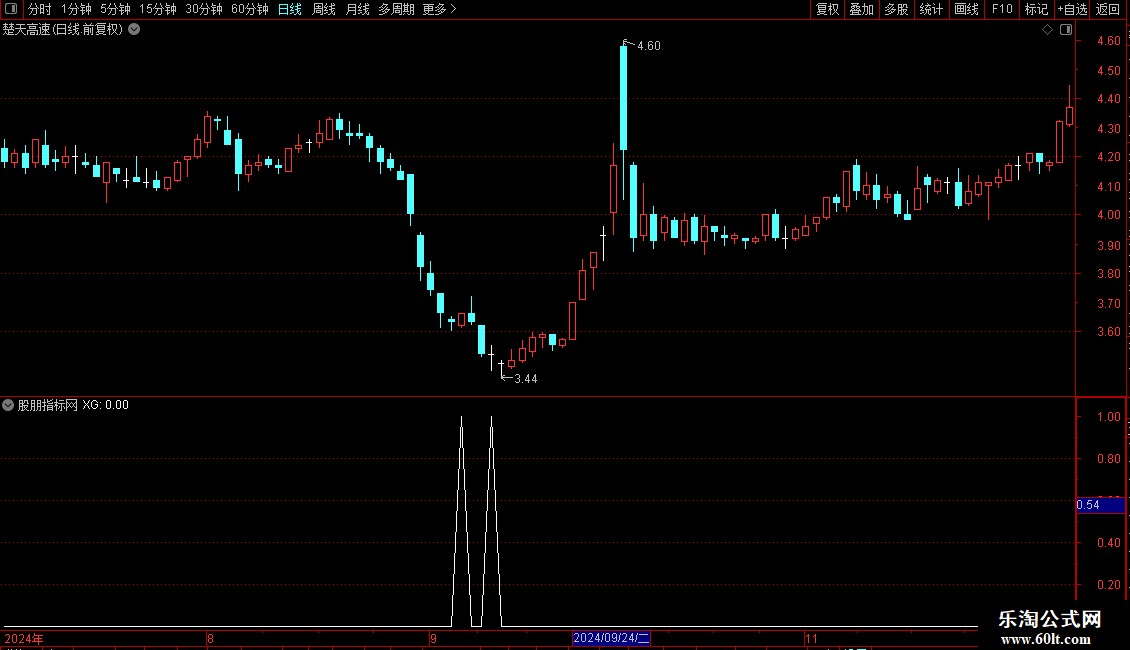Click the 2024/09/24 date marker
This screenshot has height=650, width=1130.
click(611, 638)
